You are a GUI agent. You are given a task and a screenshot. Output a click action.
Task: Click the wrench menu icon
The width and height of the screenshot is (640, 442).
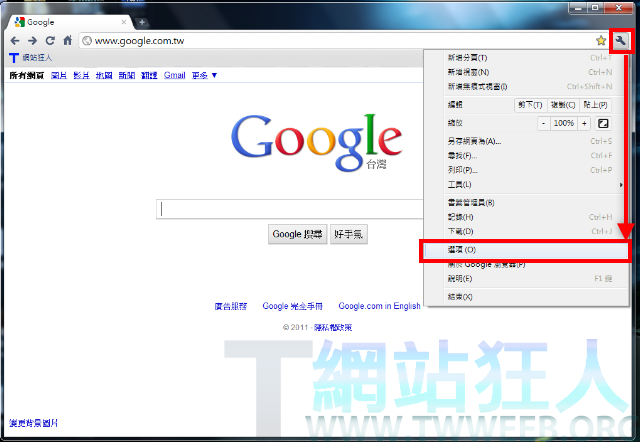tap(620, 40)
